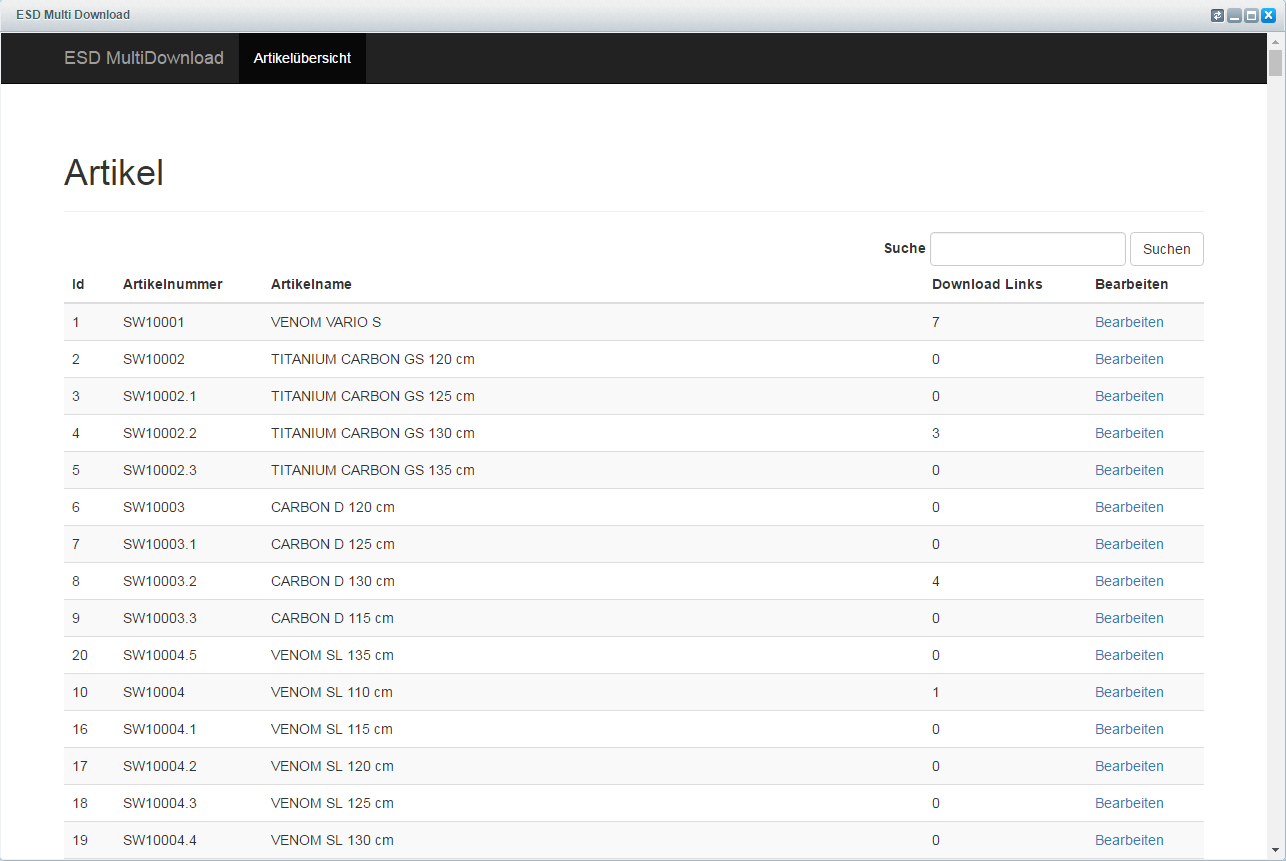This screenshot has height=861, width=1286.
Task: Click Id 19 in the table
Action: 80,840
